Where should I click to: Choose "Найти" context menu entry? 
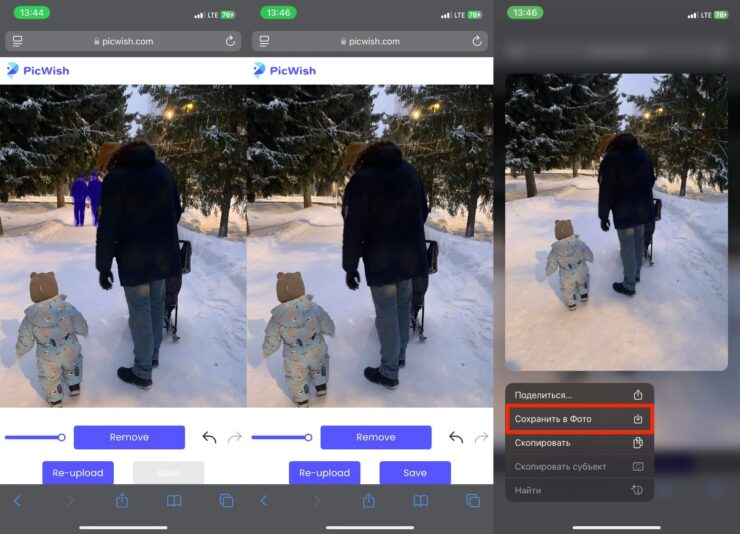(579, 490)
